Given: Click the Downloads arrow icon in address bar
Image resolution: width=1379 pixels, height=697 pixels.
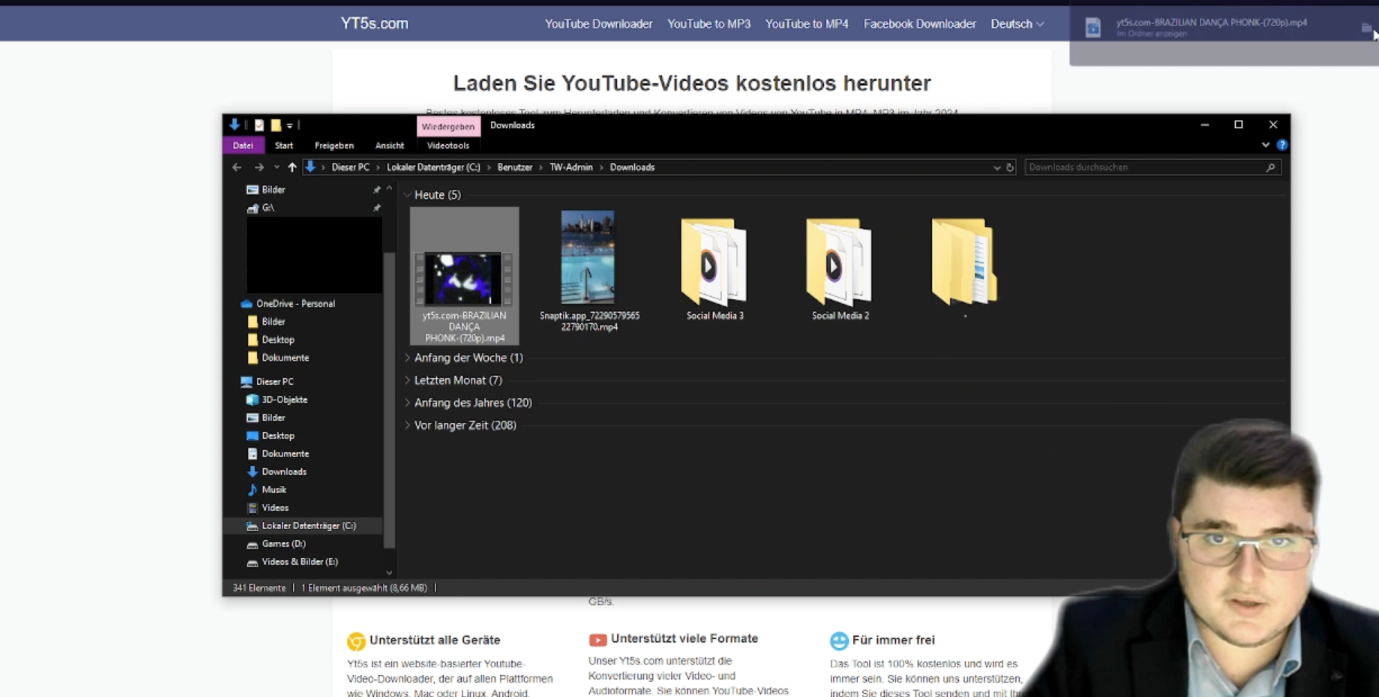Looking at the screenshot, I should click(x=310, y=167).
